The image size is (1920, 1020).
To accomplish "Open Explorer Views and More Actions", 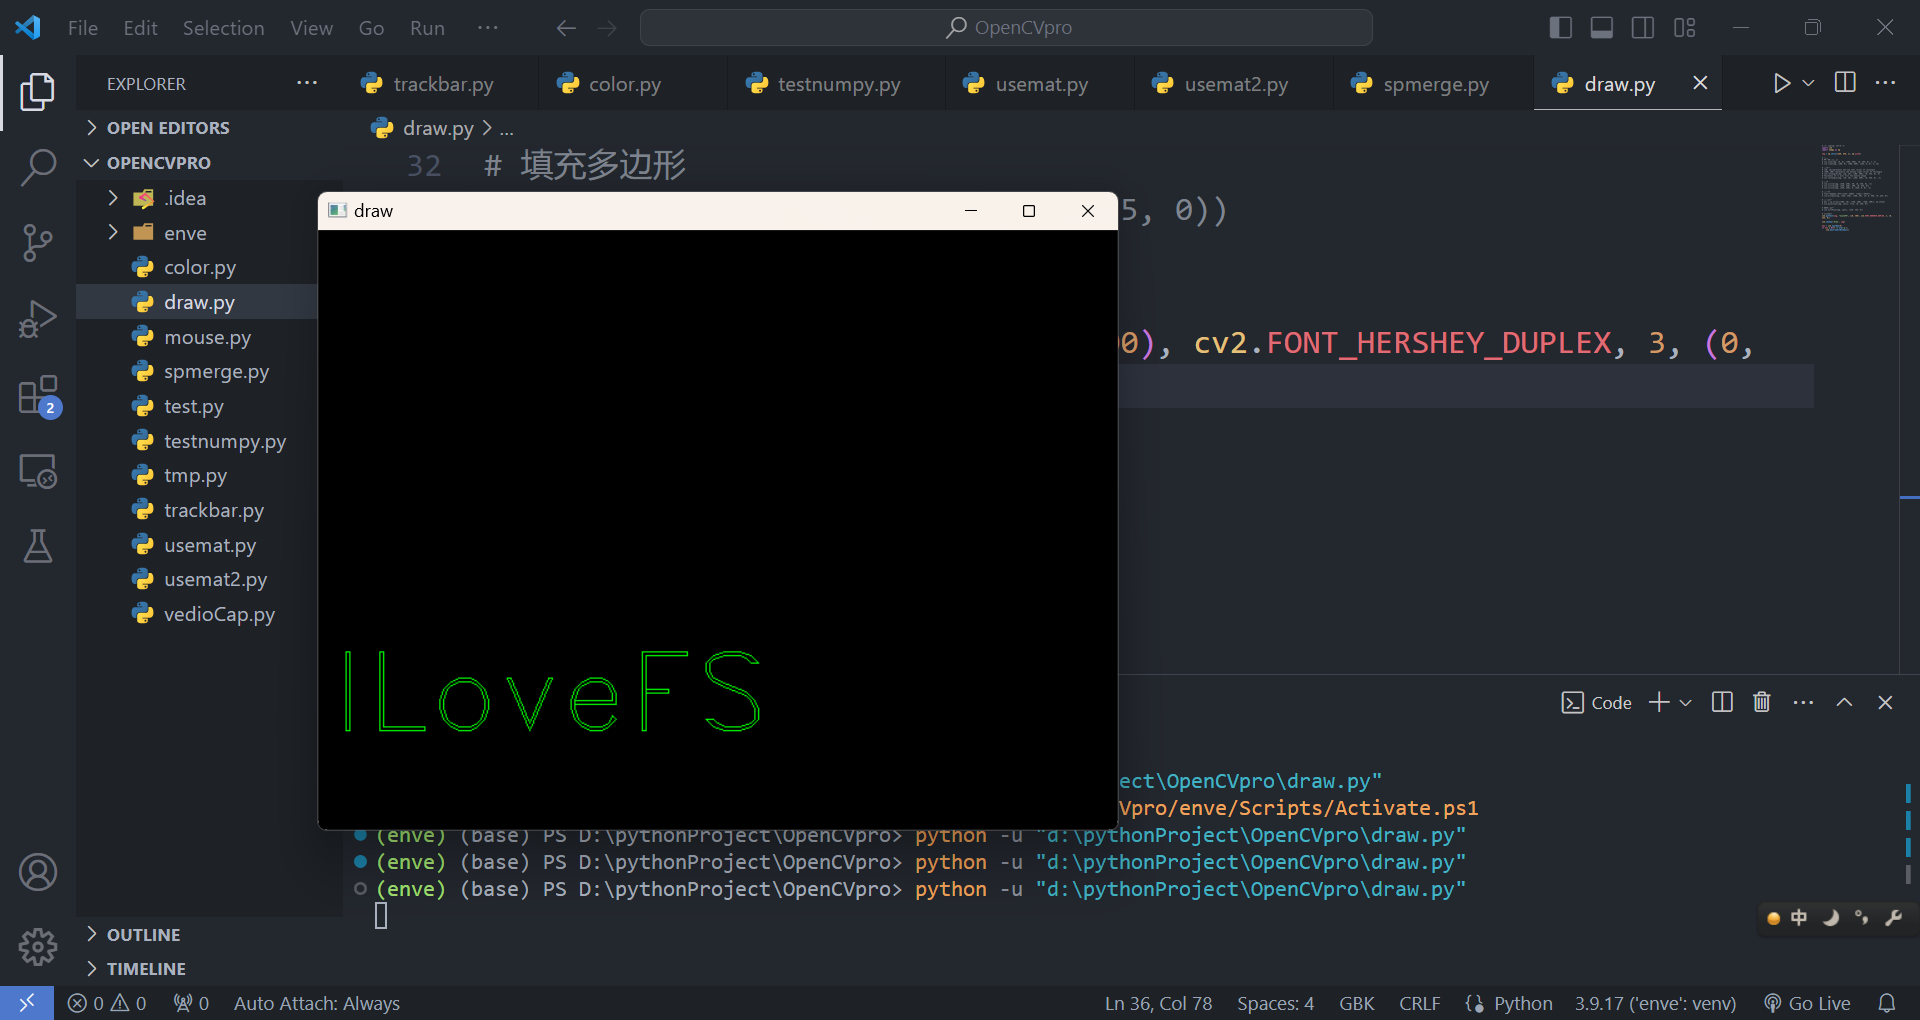I will pyautogui.click(x=307, y=83).
